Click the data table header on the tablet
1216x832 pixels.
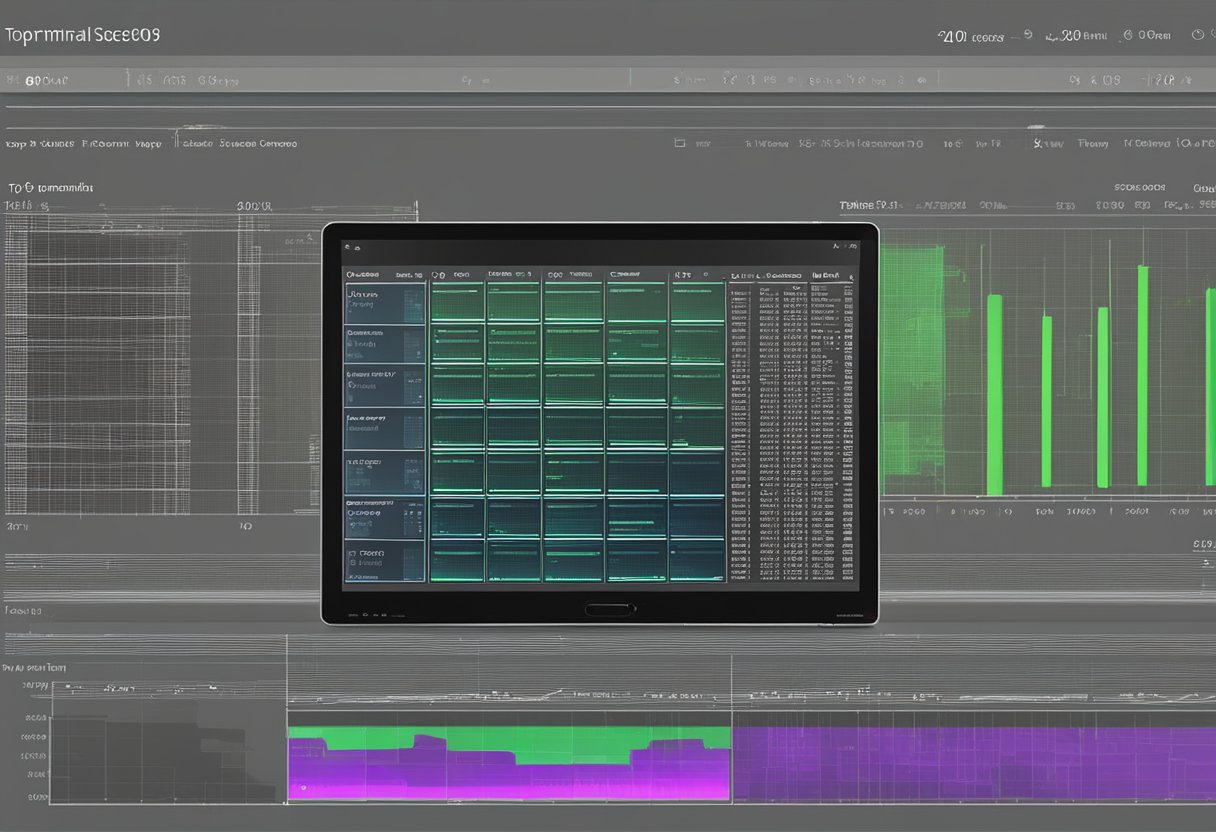pos(790,274)
